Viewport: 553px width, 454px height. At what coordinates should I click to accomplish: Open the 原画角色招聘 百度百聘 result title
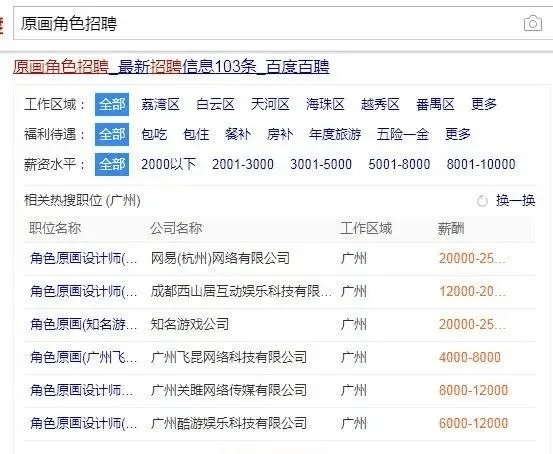coord(171,67)
